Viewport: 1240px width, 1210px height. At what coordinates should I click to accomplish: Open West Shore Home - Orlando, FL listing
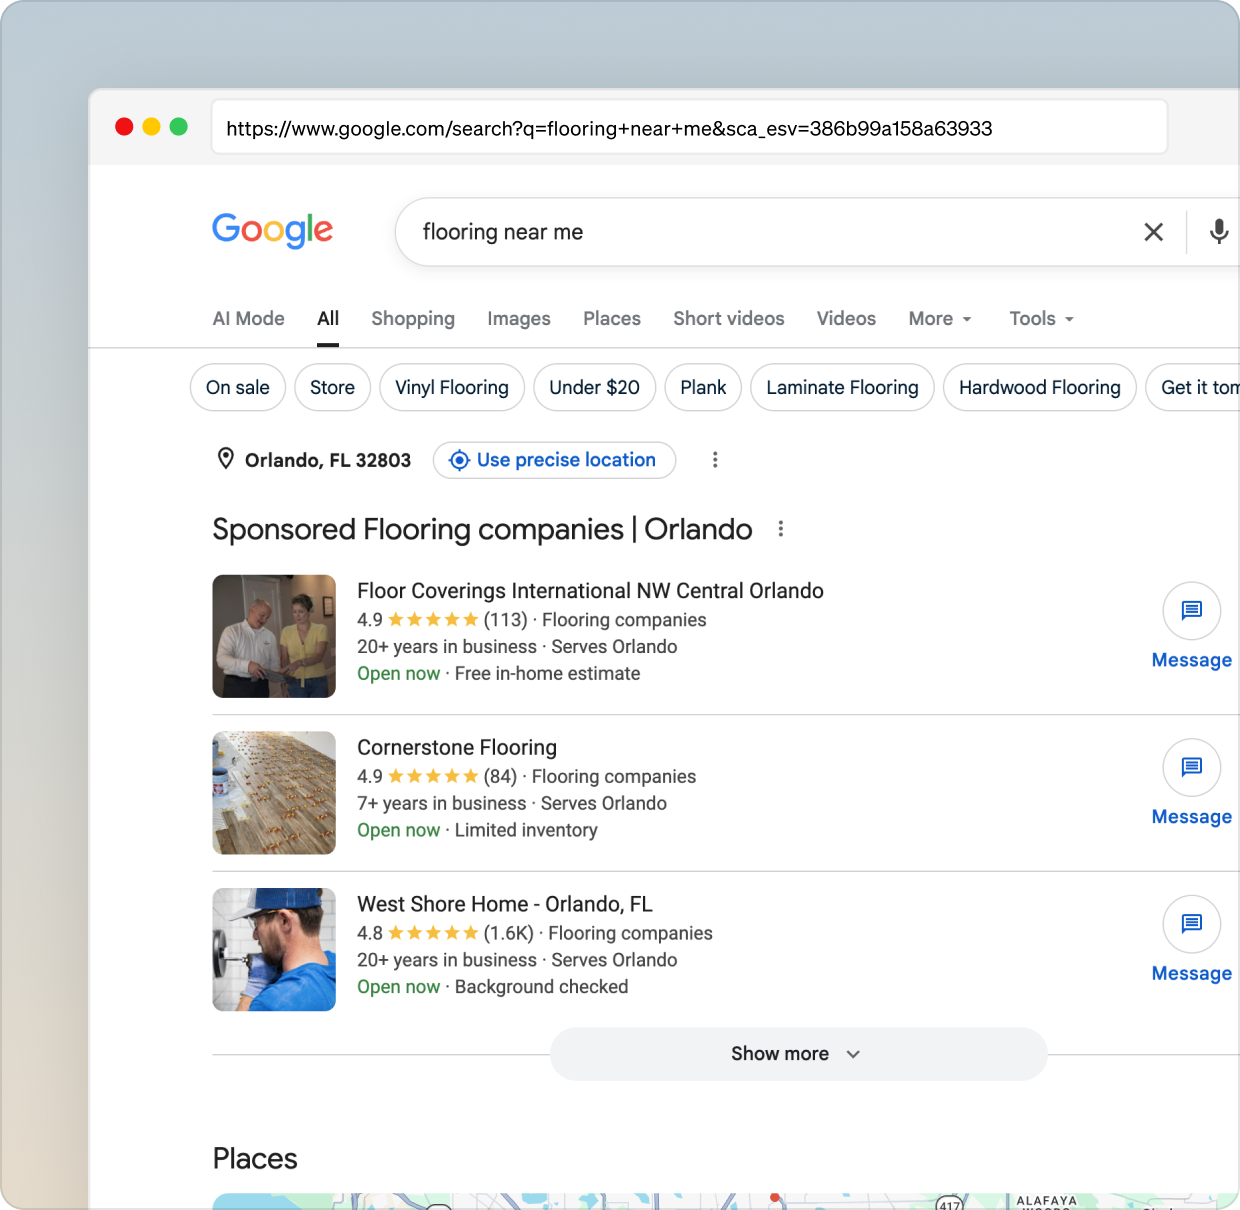(x=505, y=904)
